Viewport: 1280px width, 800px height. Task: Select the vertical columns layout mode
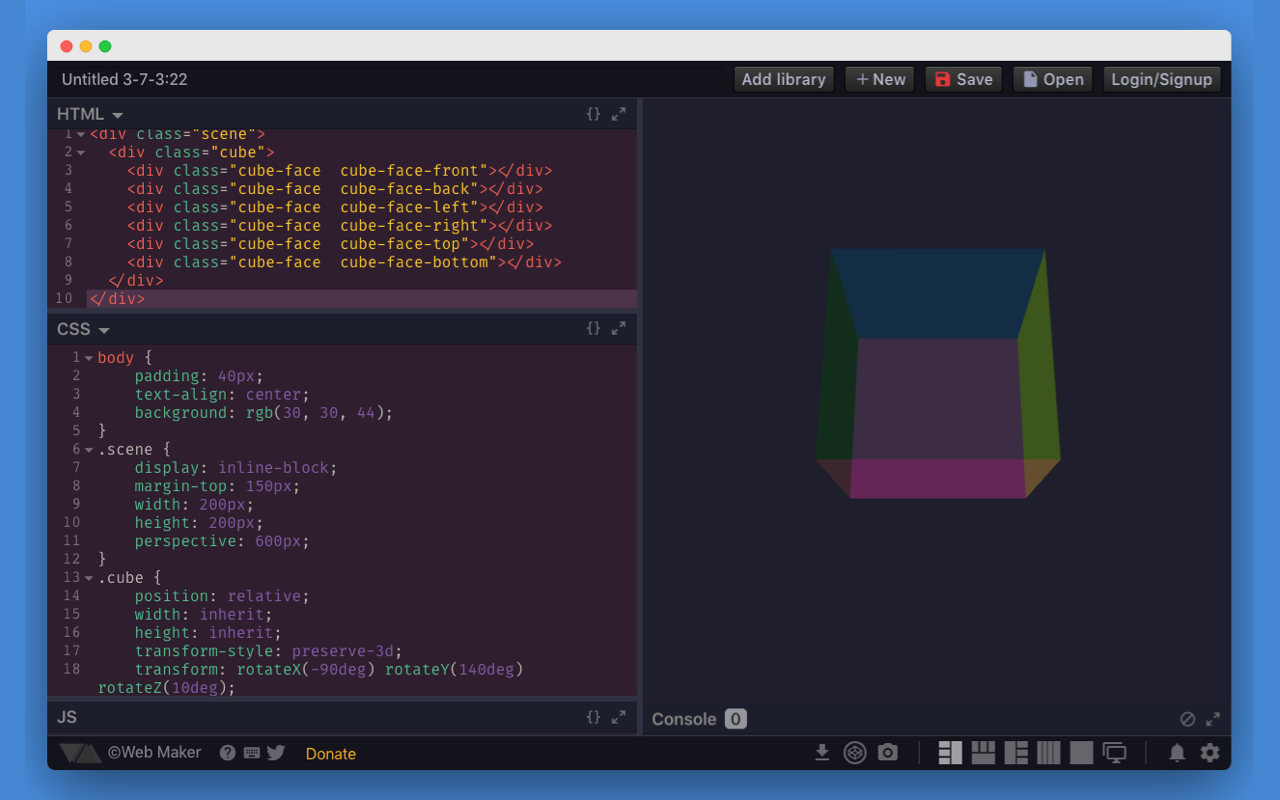point(1049,752)
